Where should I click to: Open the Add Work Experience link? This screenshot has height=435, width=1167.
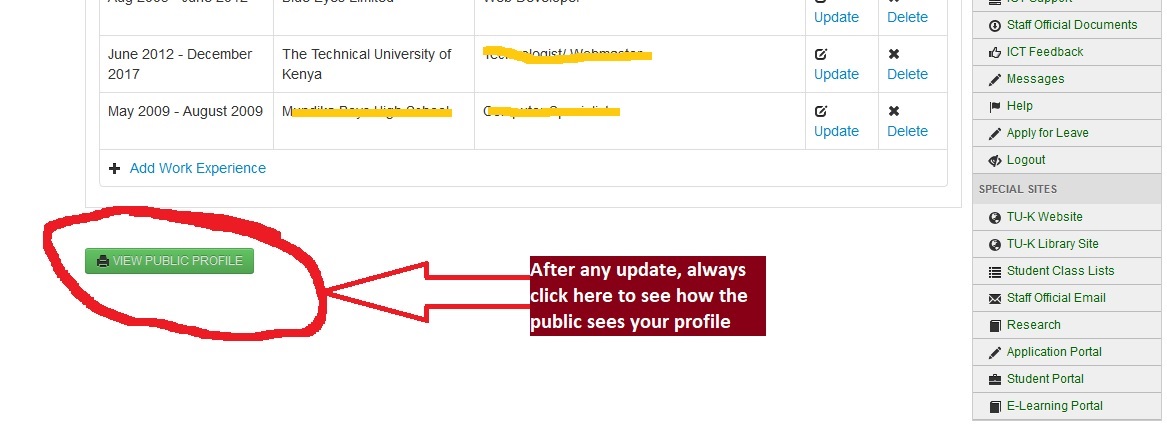pos(197,168)
